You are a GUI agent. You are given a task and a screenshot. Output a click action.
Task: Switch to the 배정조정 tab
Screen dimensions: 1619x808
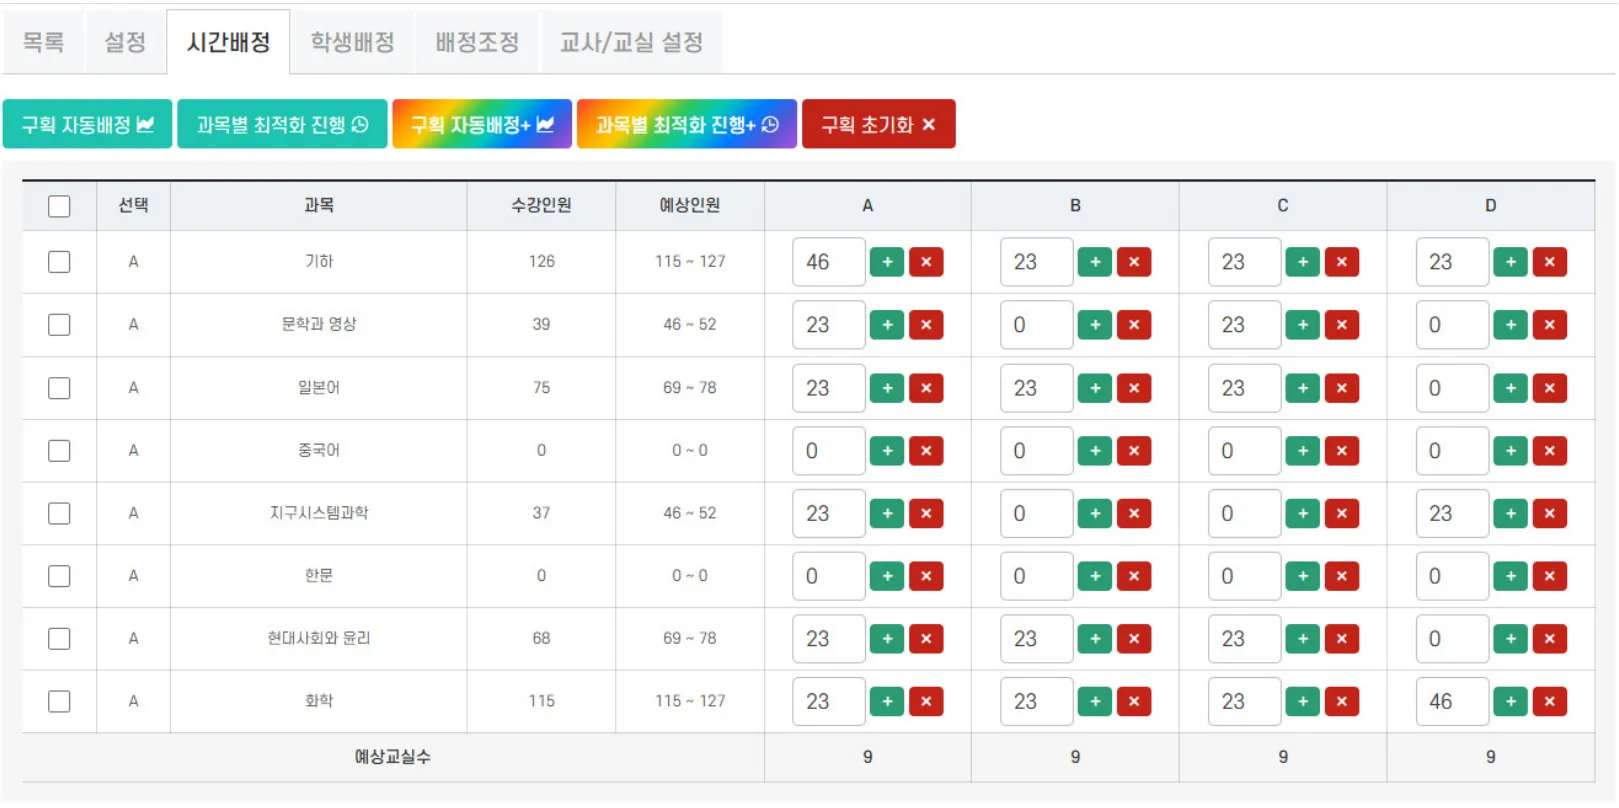(x=477, y=43)
